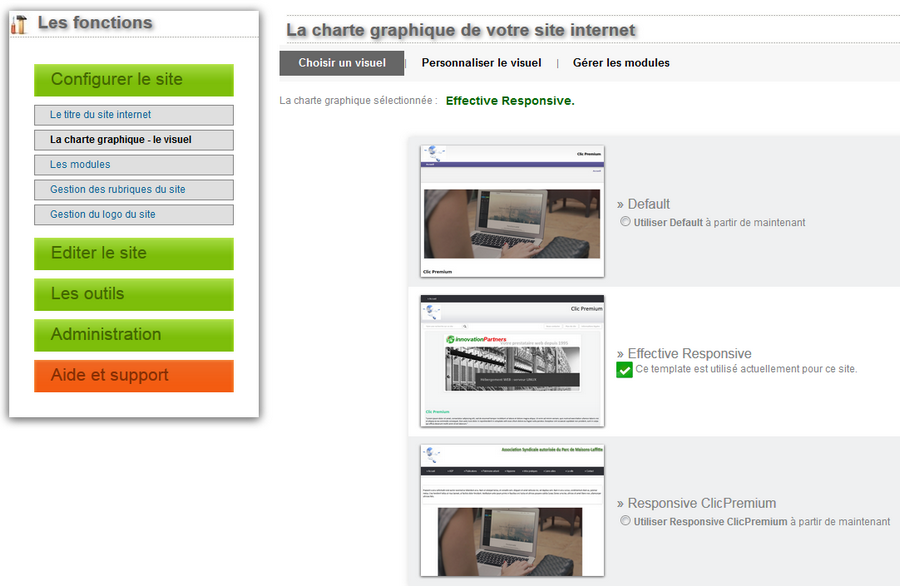900x586 pixels.
Task: Open the Gérer les modules tab
Action: pyautogui.click(x=621, y=63)
